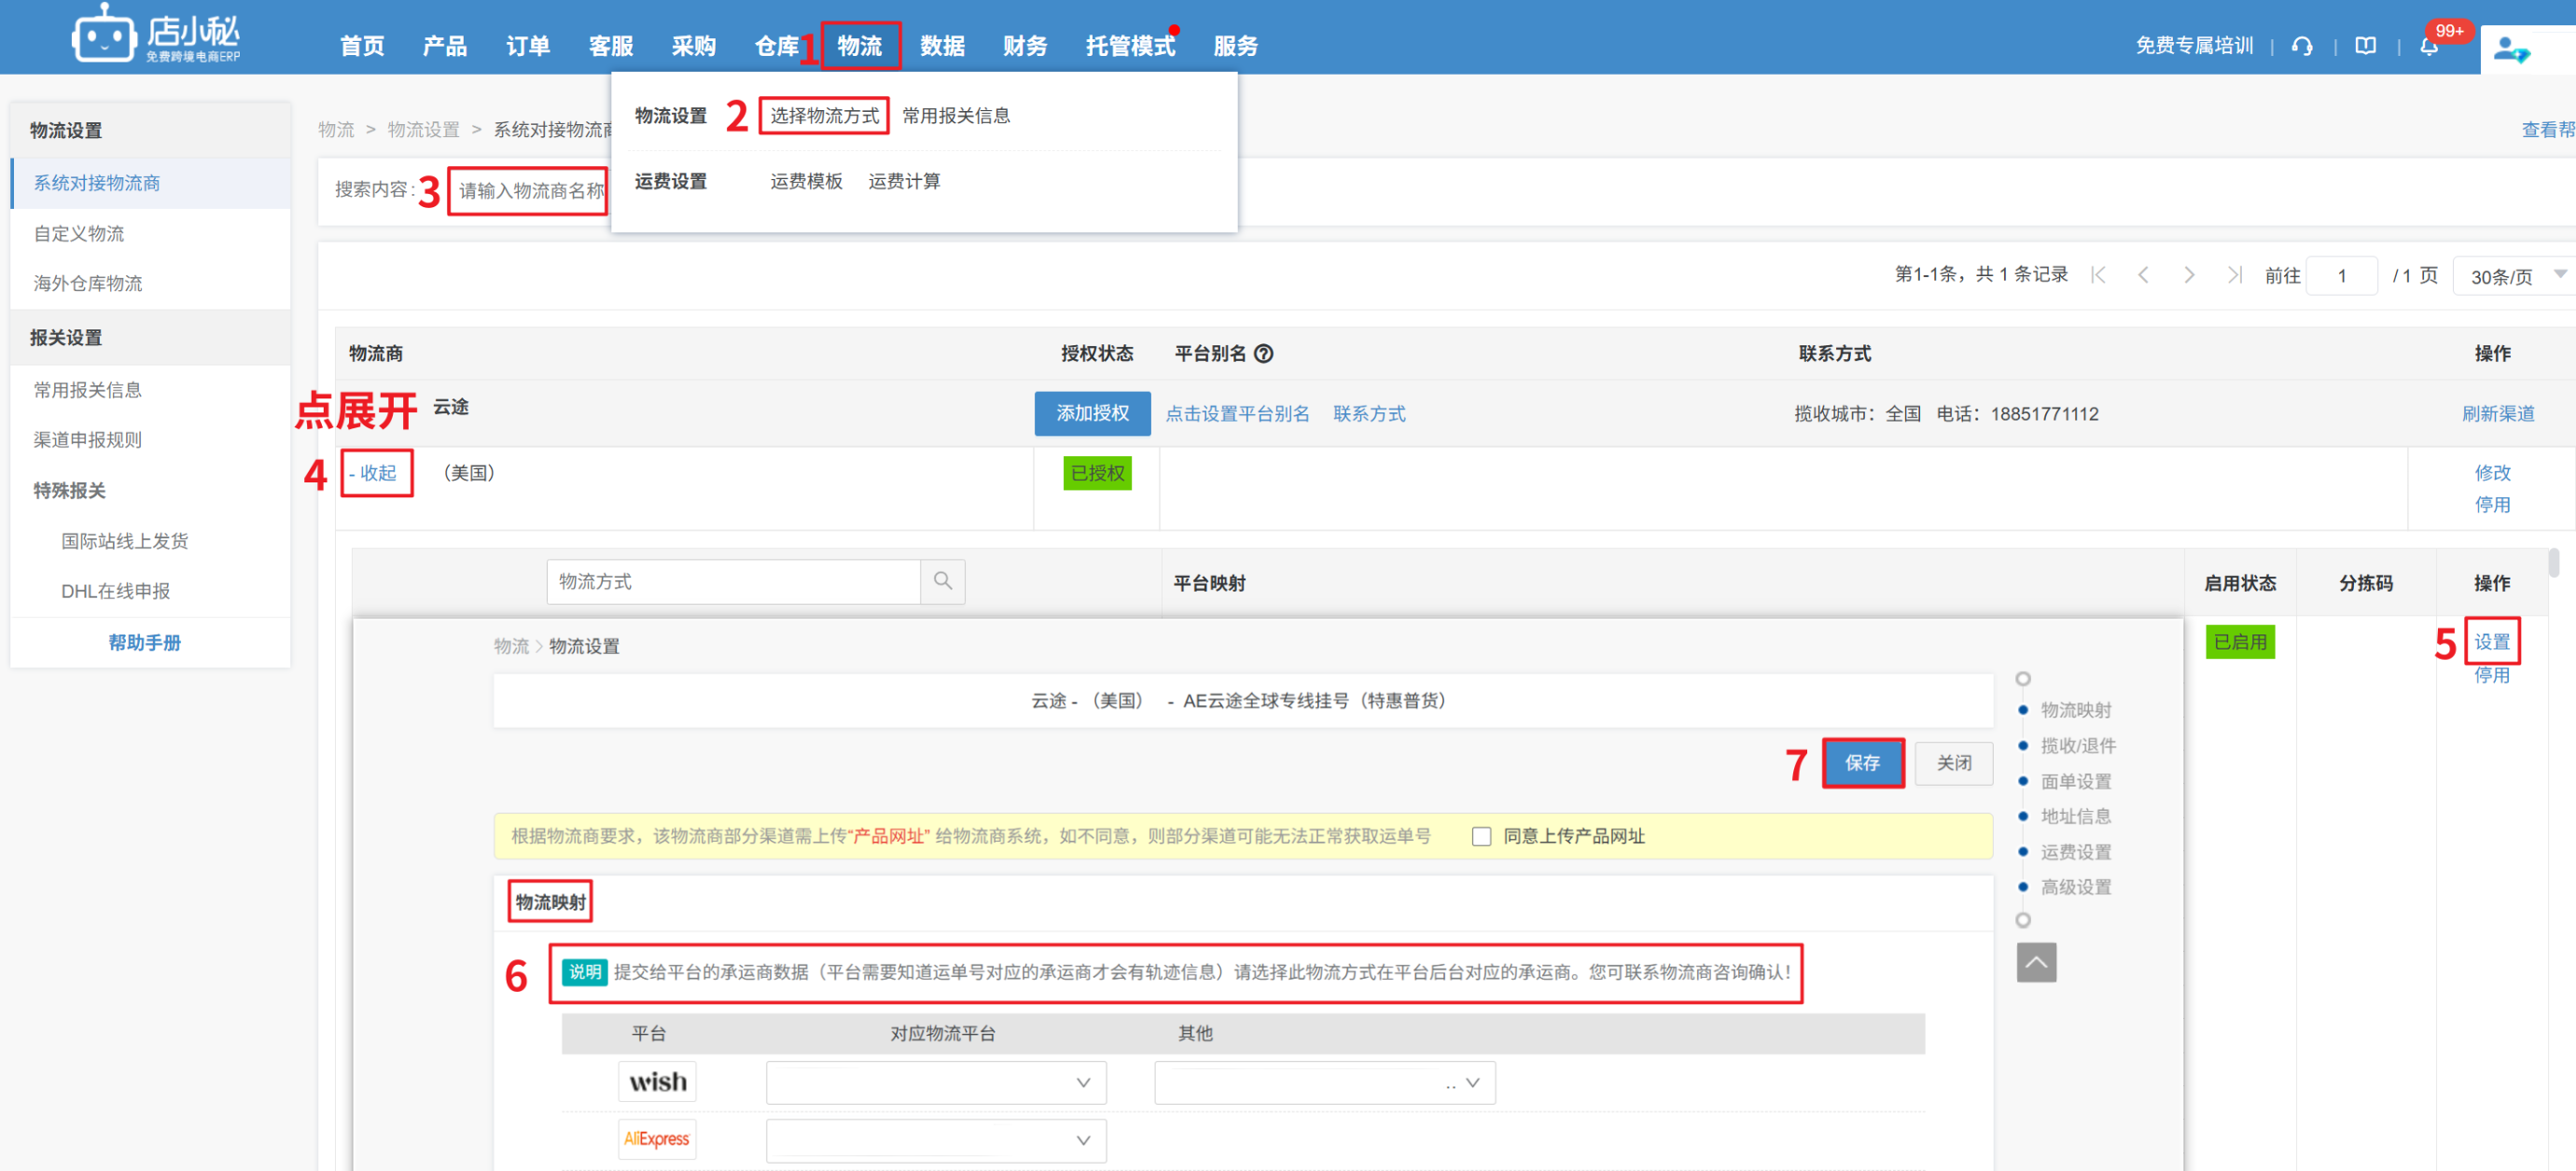The image size is (2576, 1171).
Task: Select the logistics mapping anchor dot
Action: click(x=2023, y=710)
